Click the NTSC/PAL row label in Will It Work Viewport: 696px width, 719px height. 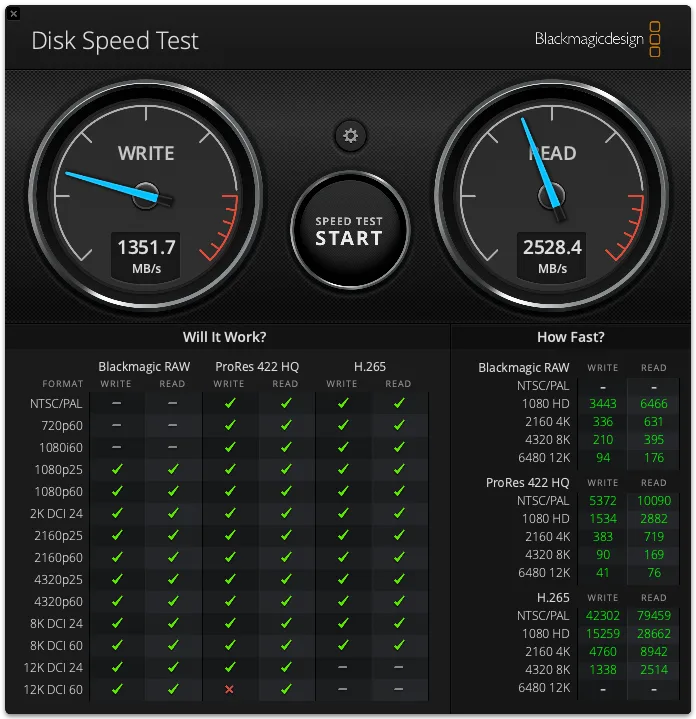pyautogui.click(x=56, y=404)
